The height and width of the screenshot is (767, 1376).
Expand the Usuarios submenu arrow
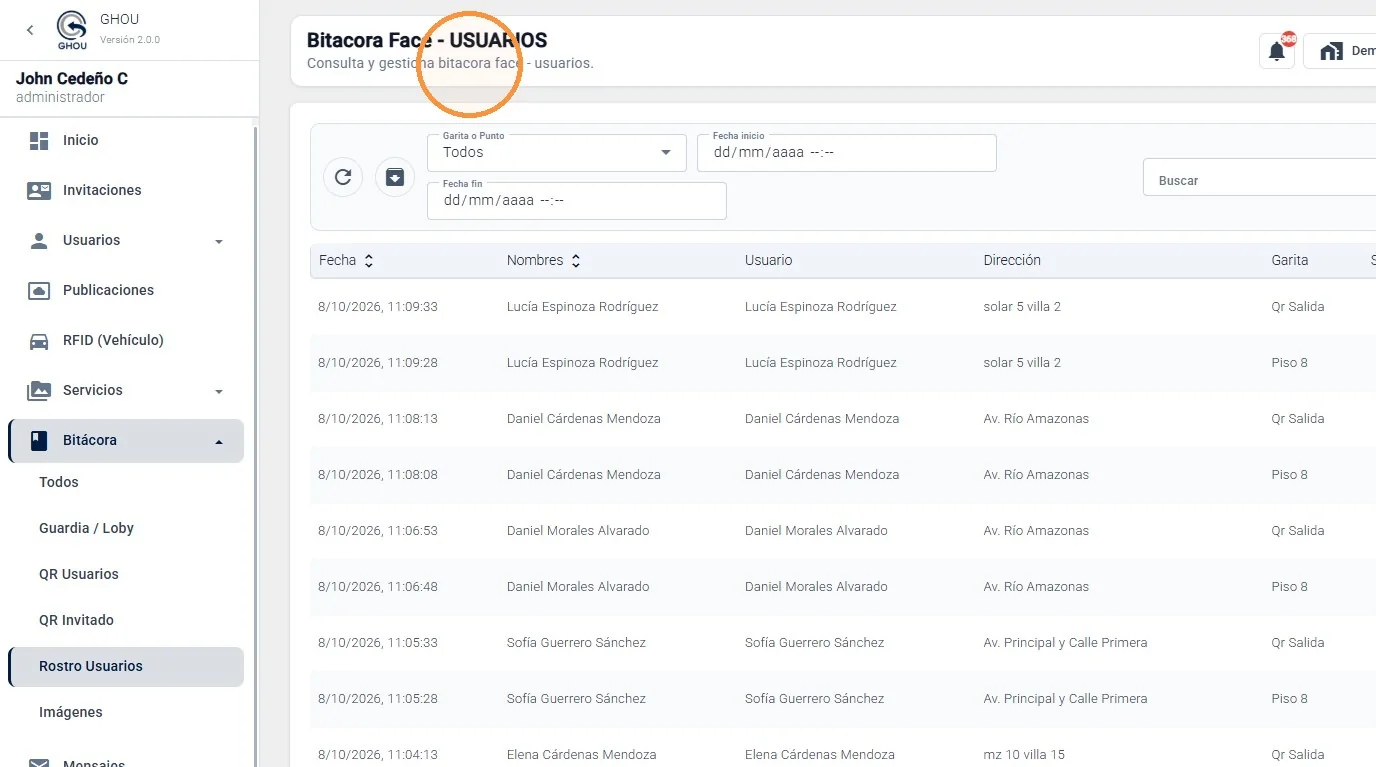[x=219, y=241]
